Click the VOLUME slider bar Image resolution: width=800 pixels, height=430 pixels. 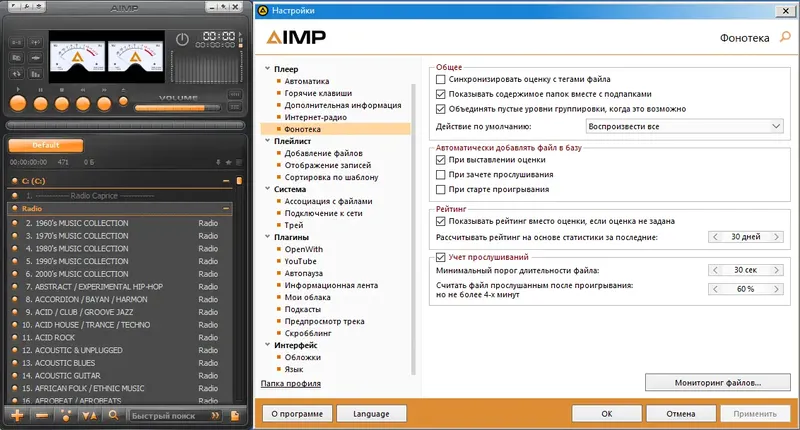[x=177, y=108]
